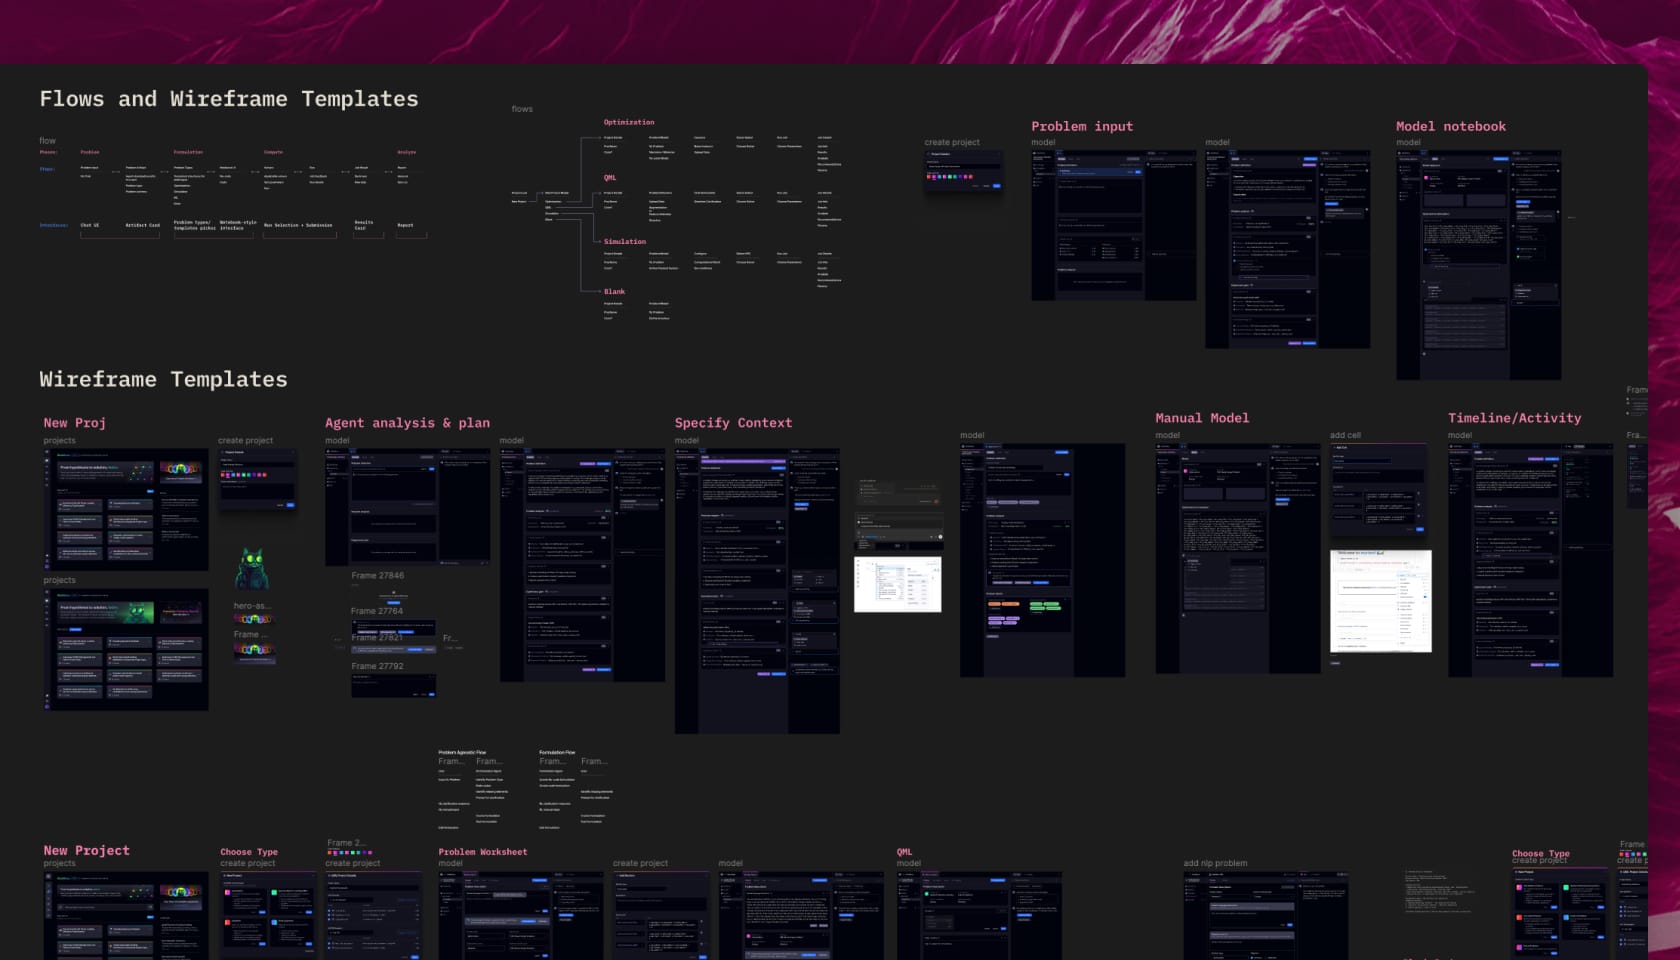Select the model frame under Manual Model
The image size is (1680, 960).
pos(1238,558)
